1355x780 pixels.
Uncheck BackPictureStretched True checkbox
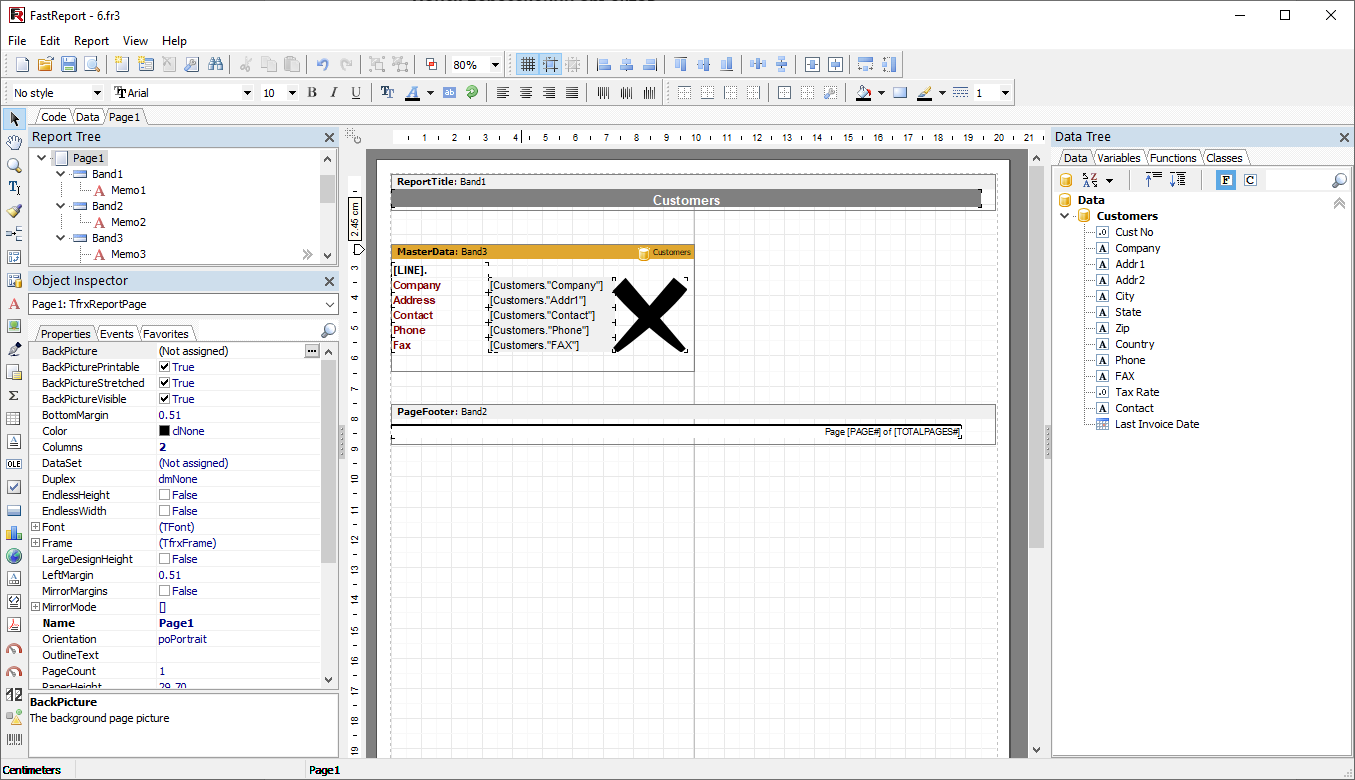pyautogui.click(x=164, y=383)
